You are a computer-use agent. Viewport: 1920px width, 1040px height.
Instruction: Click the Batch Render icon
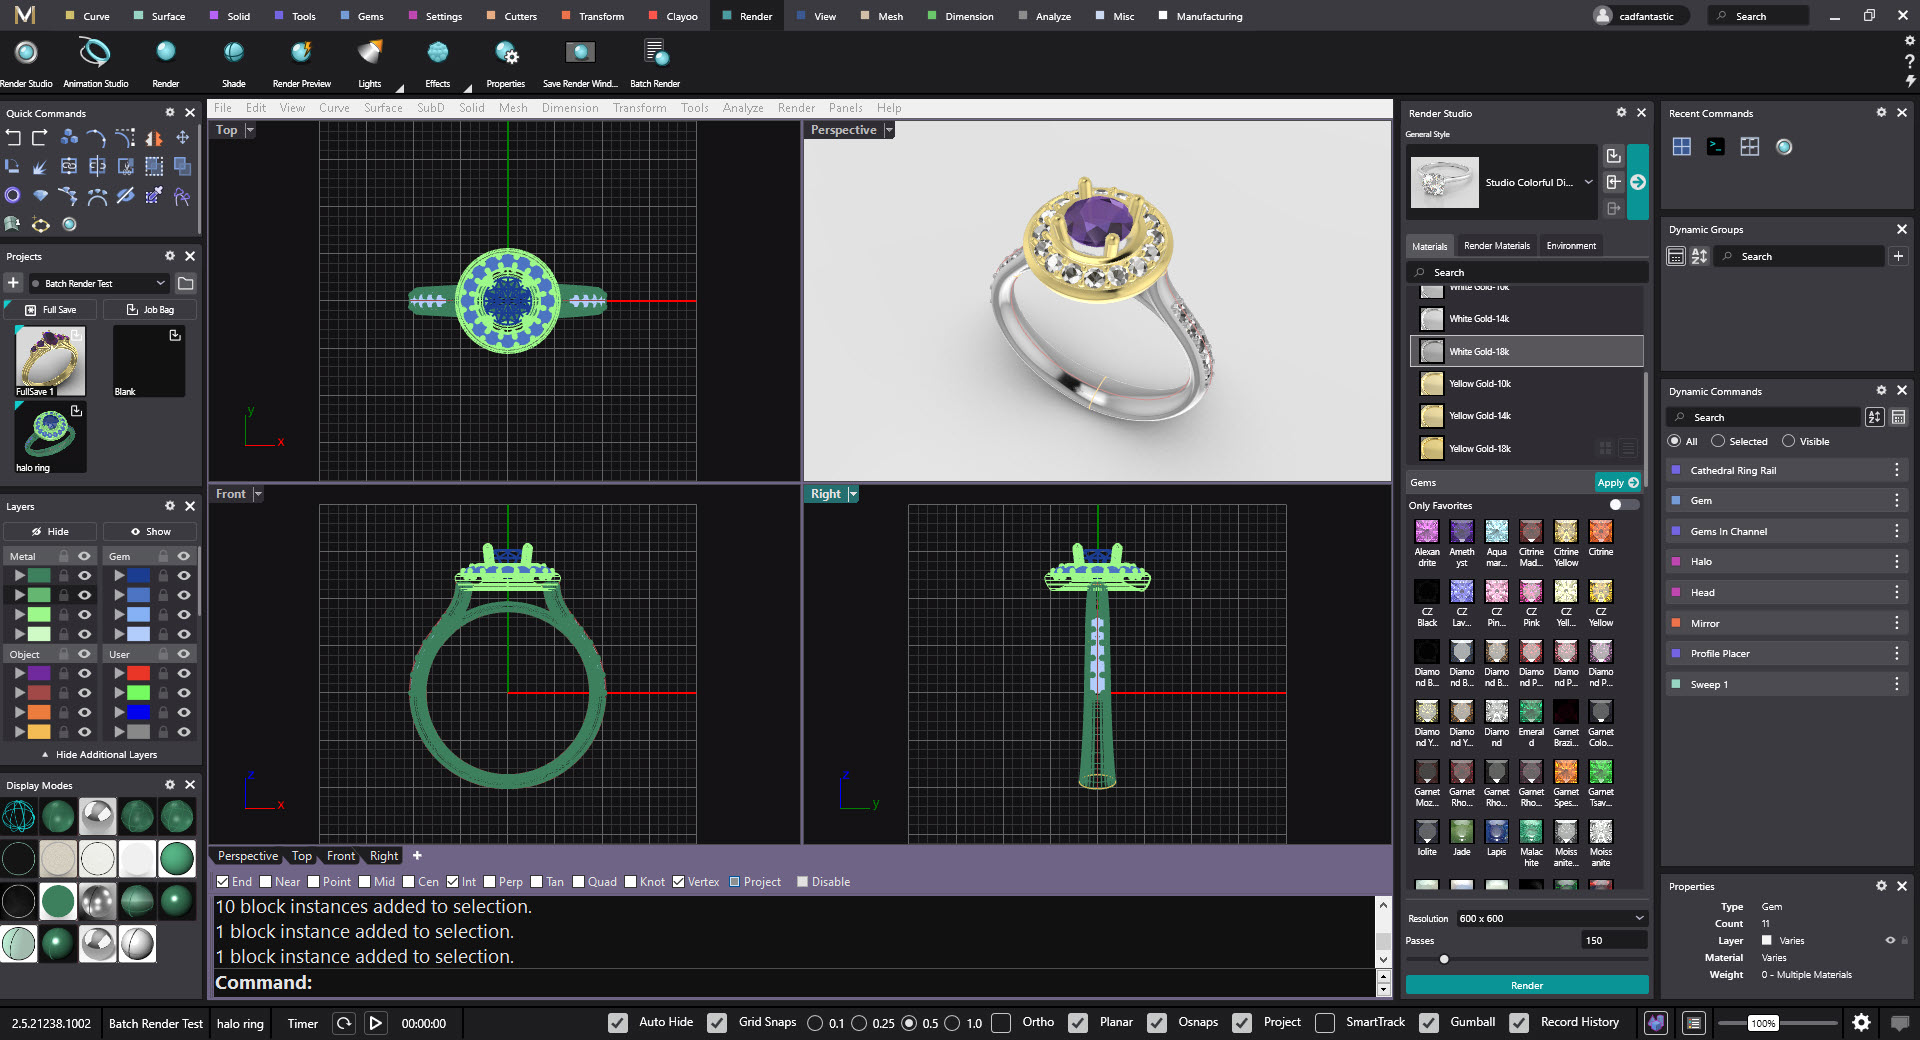tap(654, 52)
